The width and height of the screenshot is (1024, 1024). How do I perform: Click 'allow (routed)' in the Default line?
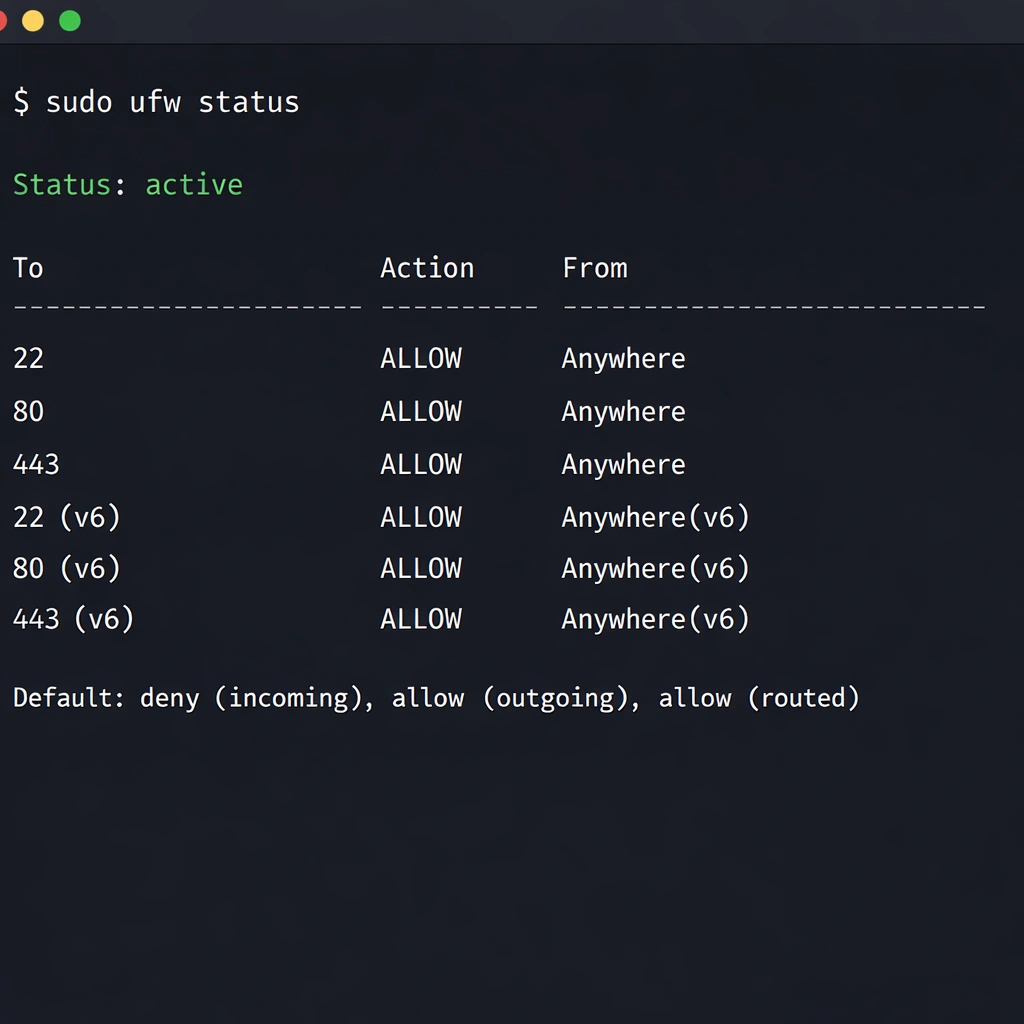[x=759, y=698]
